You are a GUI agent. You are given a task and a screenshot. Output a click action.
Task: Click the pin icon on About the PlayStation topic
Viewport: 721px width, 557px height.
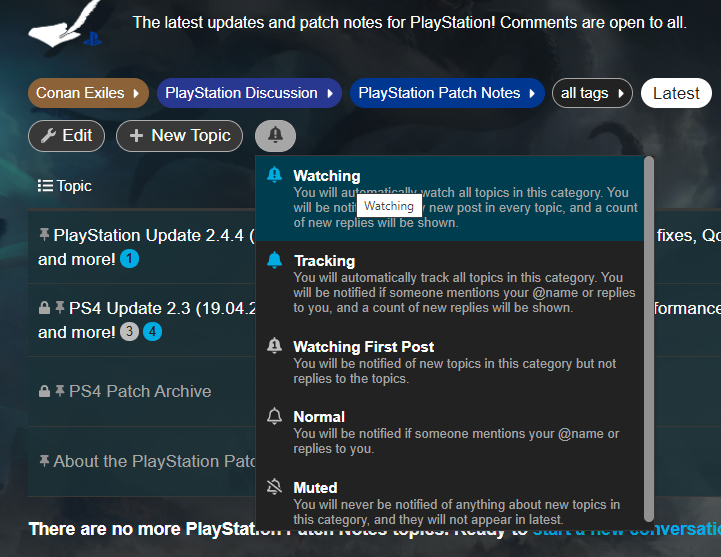tap(44, 460)
